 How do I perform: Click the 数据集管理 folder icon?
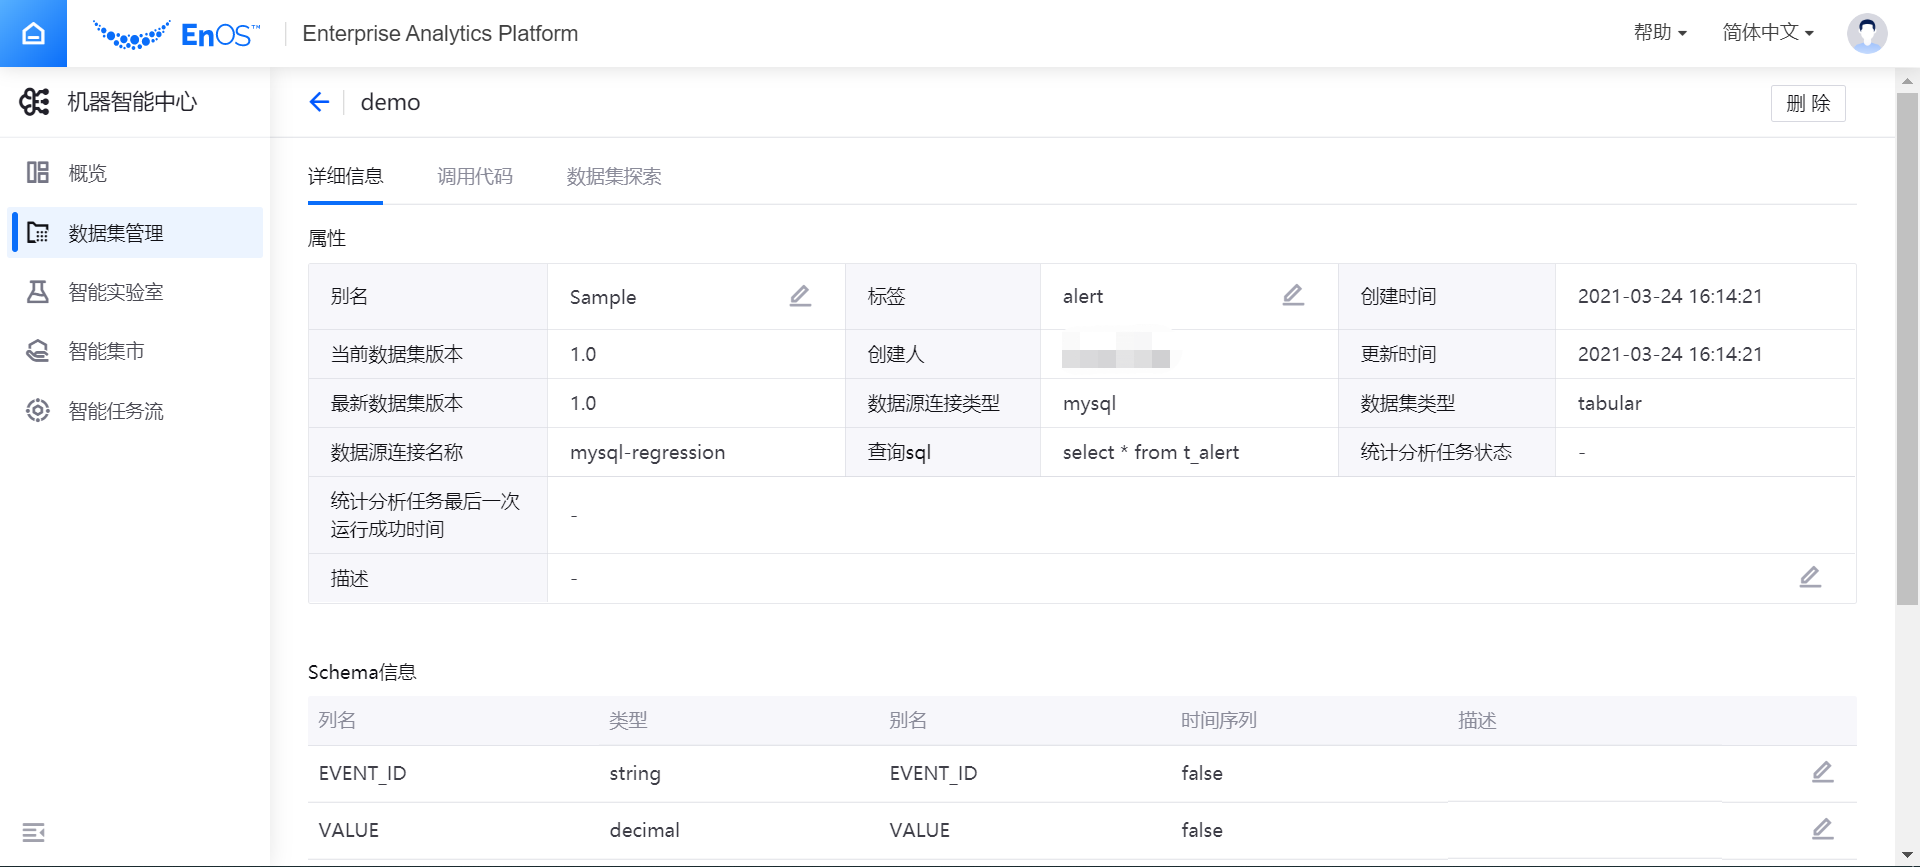pyautogui.click(x=38, y=232)
